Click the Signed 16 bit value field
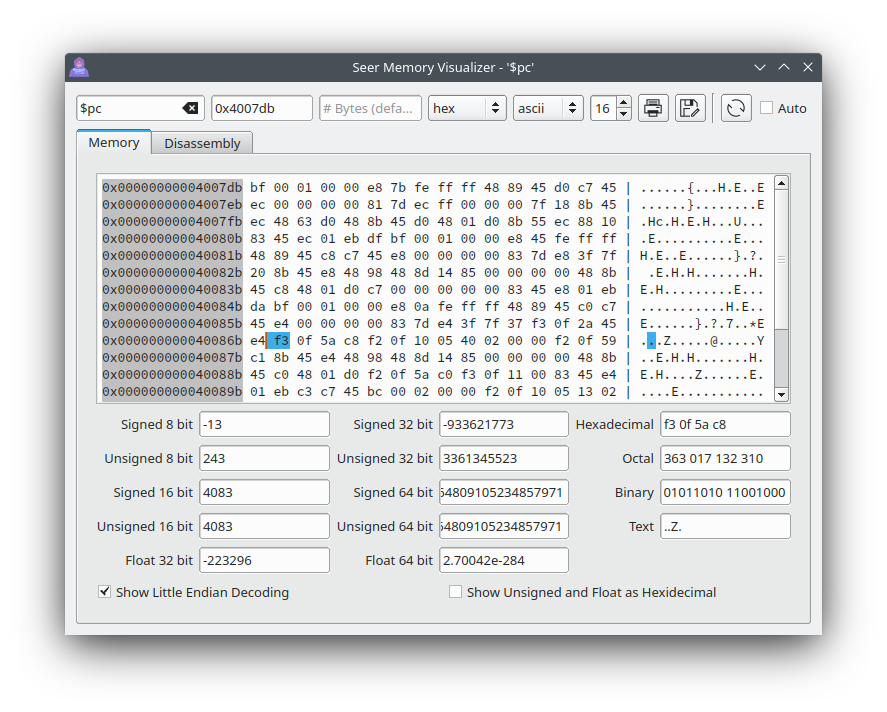887x712 pixels. (x=264, y=492)
